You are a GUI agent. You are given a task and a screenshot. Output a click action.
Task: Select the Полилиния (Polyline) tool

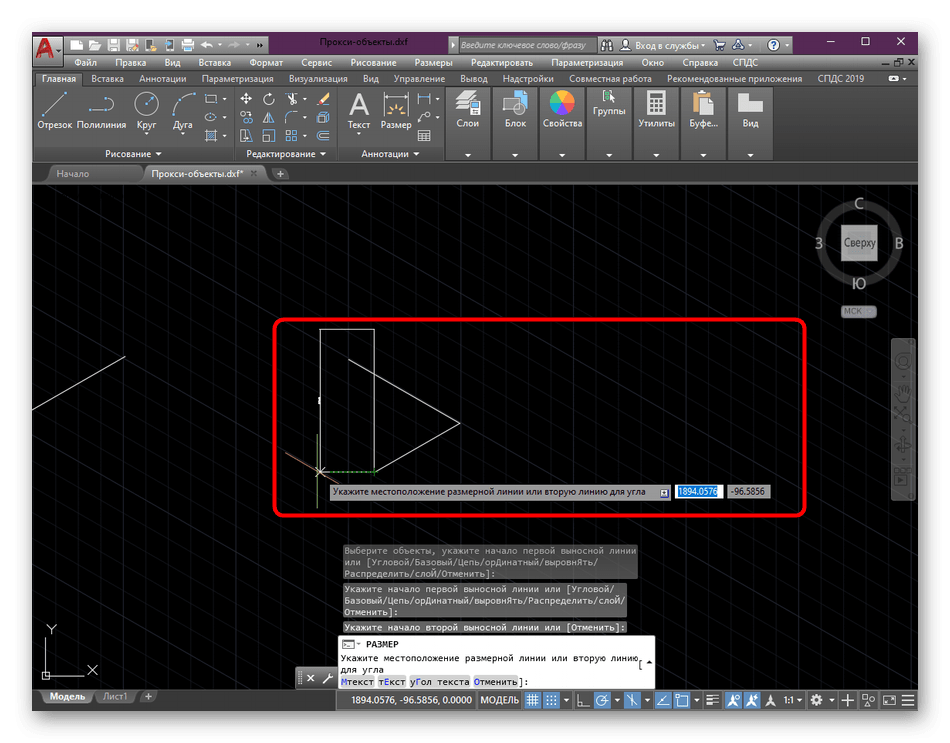click(101, 110)
